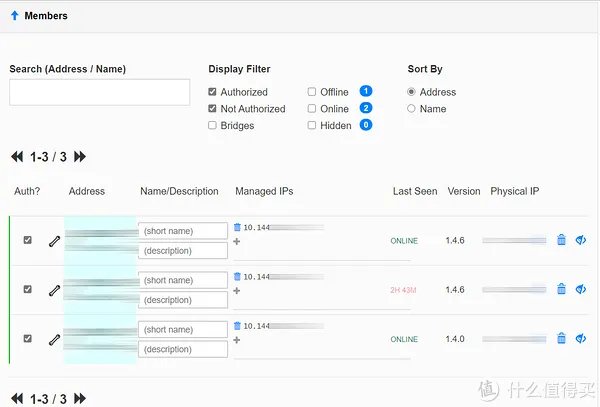The width and height of the screenshot is (600, 407).
Task: Deauthorize the second member checkbox
Action: pos(28,289)
